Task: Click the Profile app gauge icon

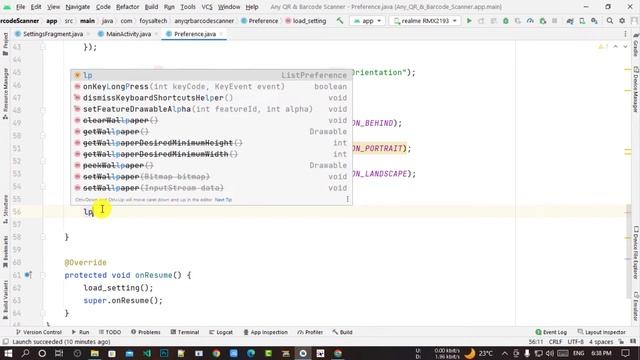Action: coord(530,20)
